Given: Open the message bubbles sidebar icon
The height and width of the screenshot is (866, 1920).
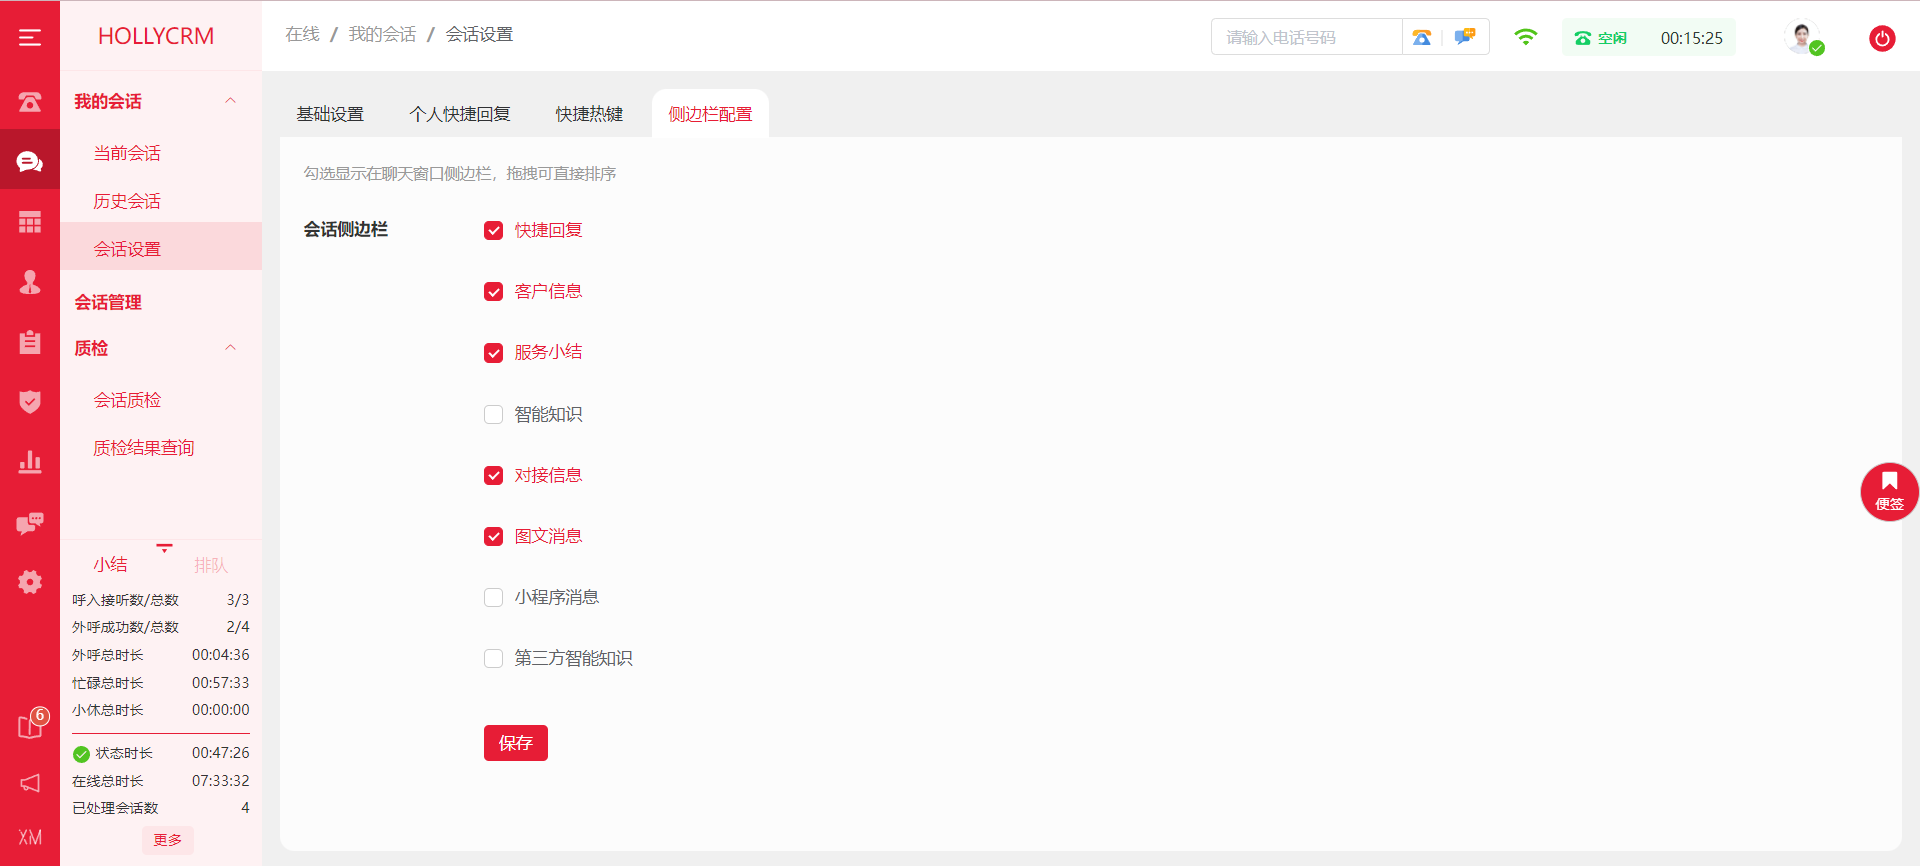Looking at the screenshot, I should click(x=30, y=522).
